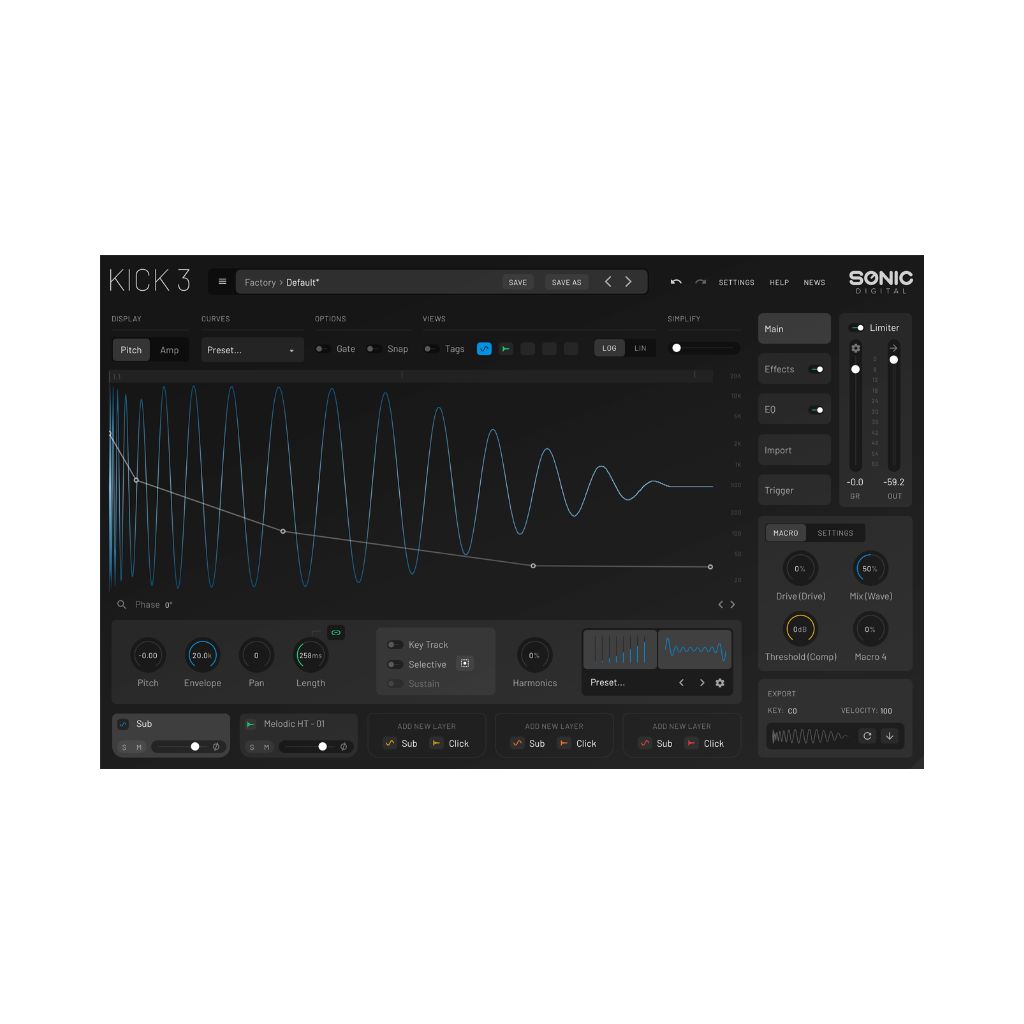The width and height of the screenshot is (1024, 1024).
Task: Open the waveform Preset... selector
Action: 607,682
